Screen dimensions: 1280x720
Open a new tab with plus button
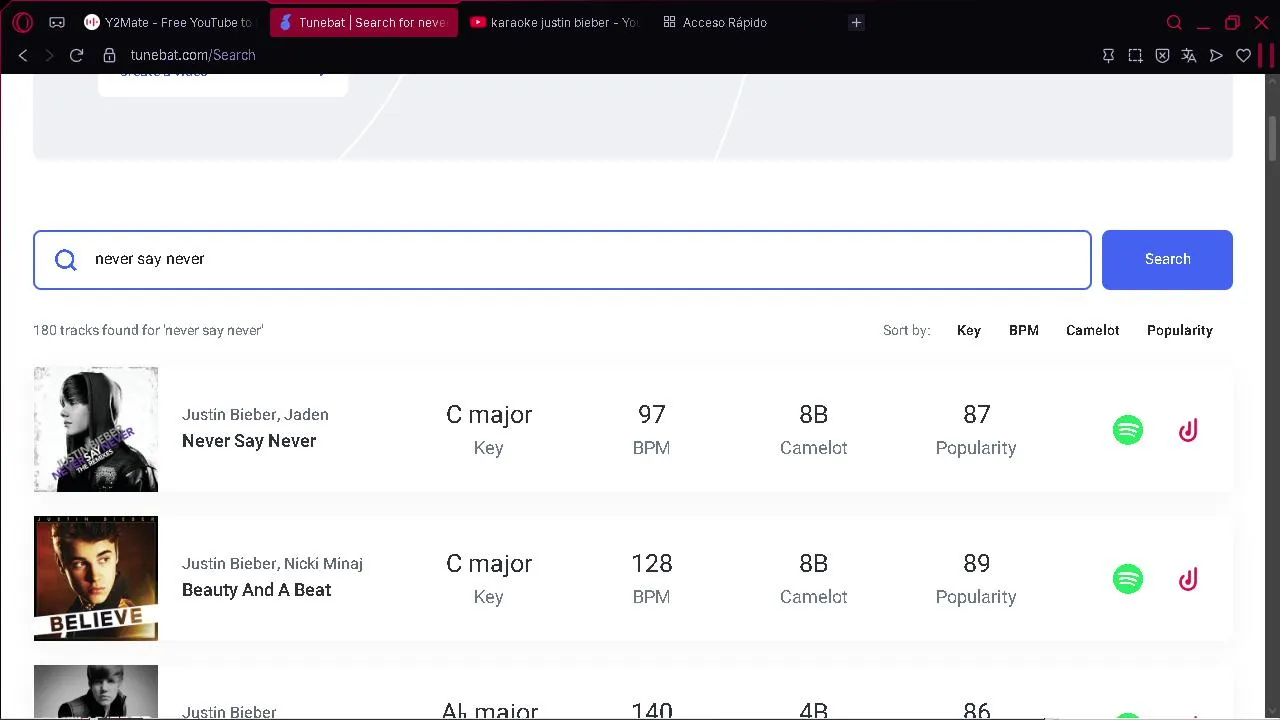[x=856, y=22]
